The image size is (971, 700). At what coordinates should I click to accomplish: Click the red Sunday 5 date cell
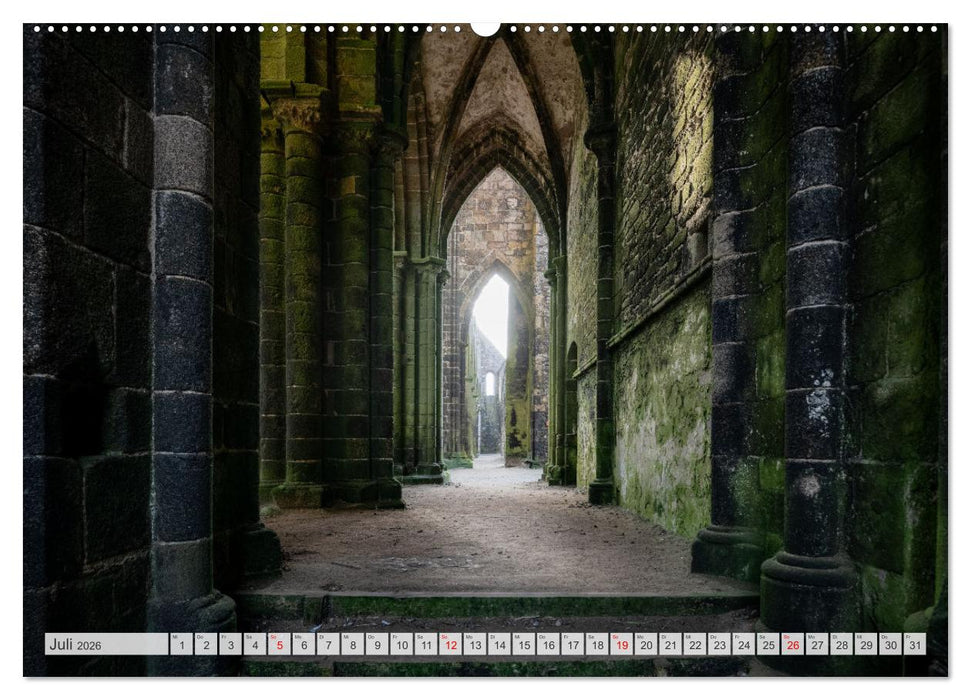click(279, 643)
